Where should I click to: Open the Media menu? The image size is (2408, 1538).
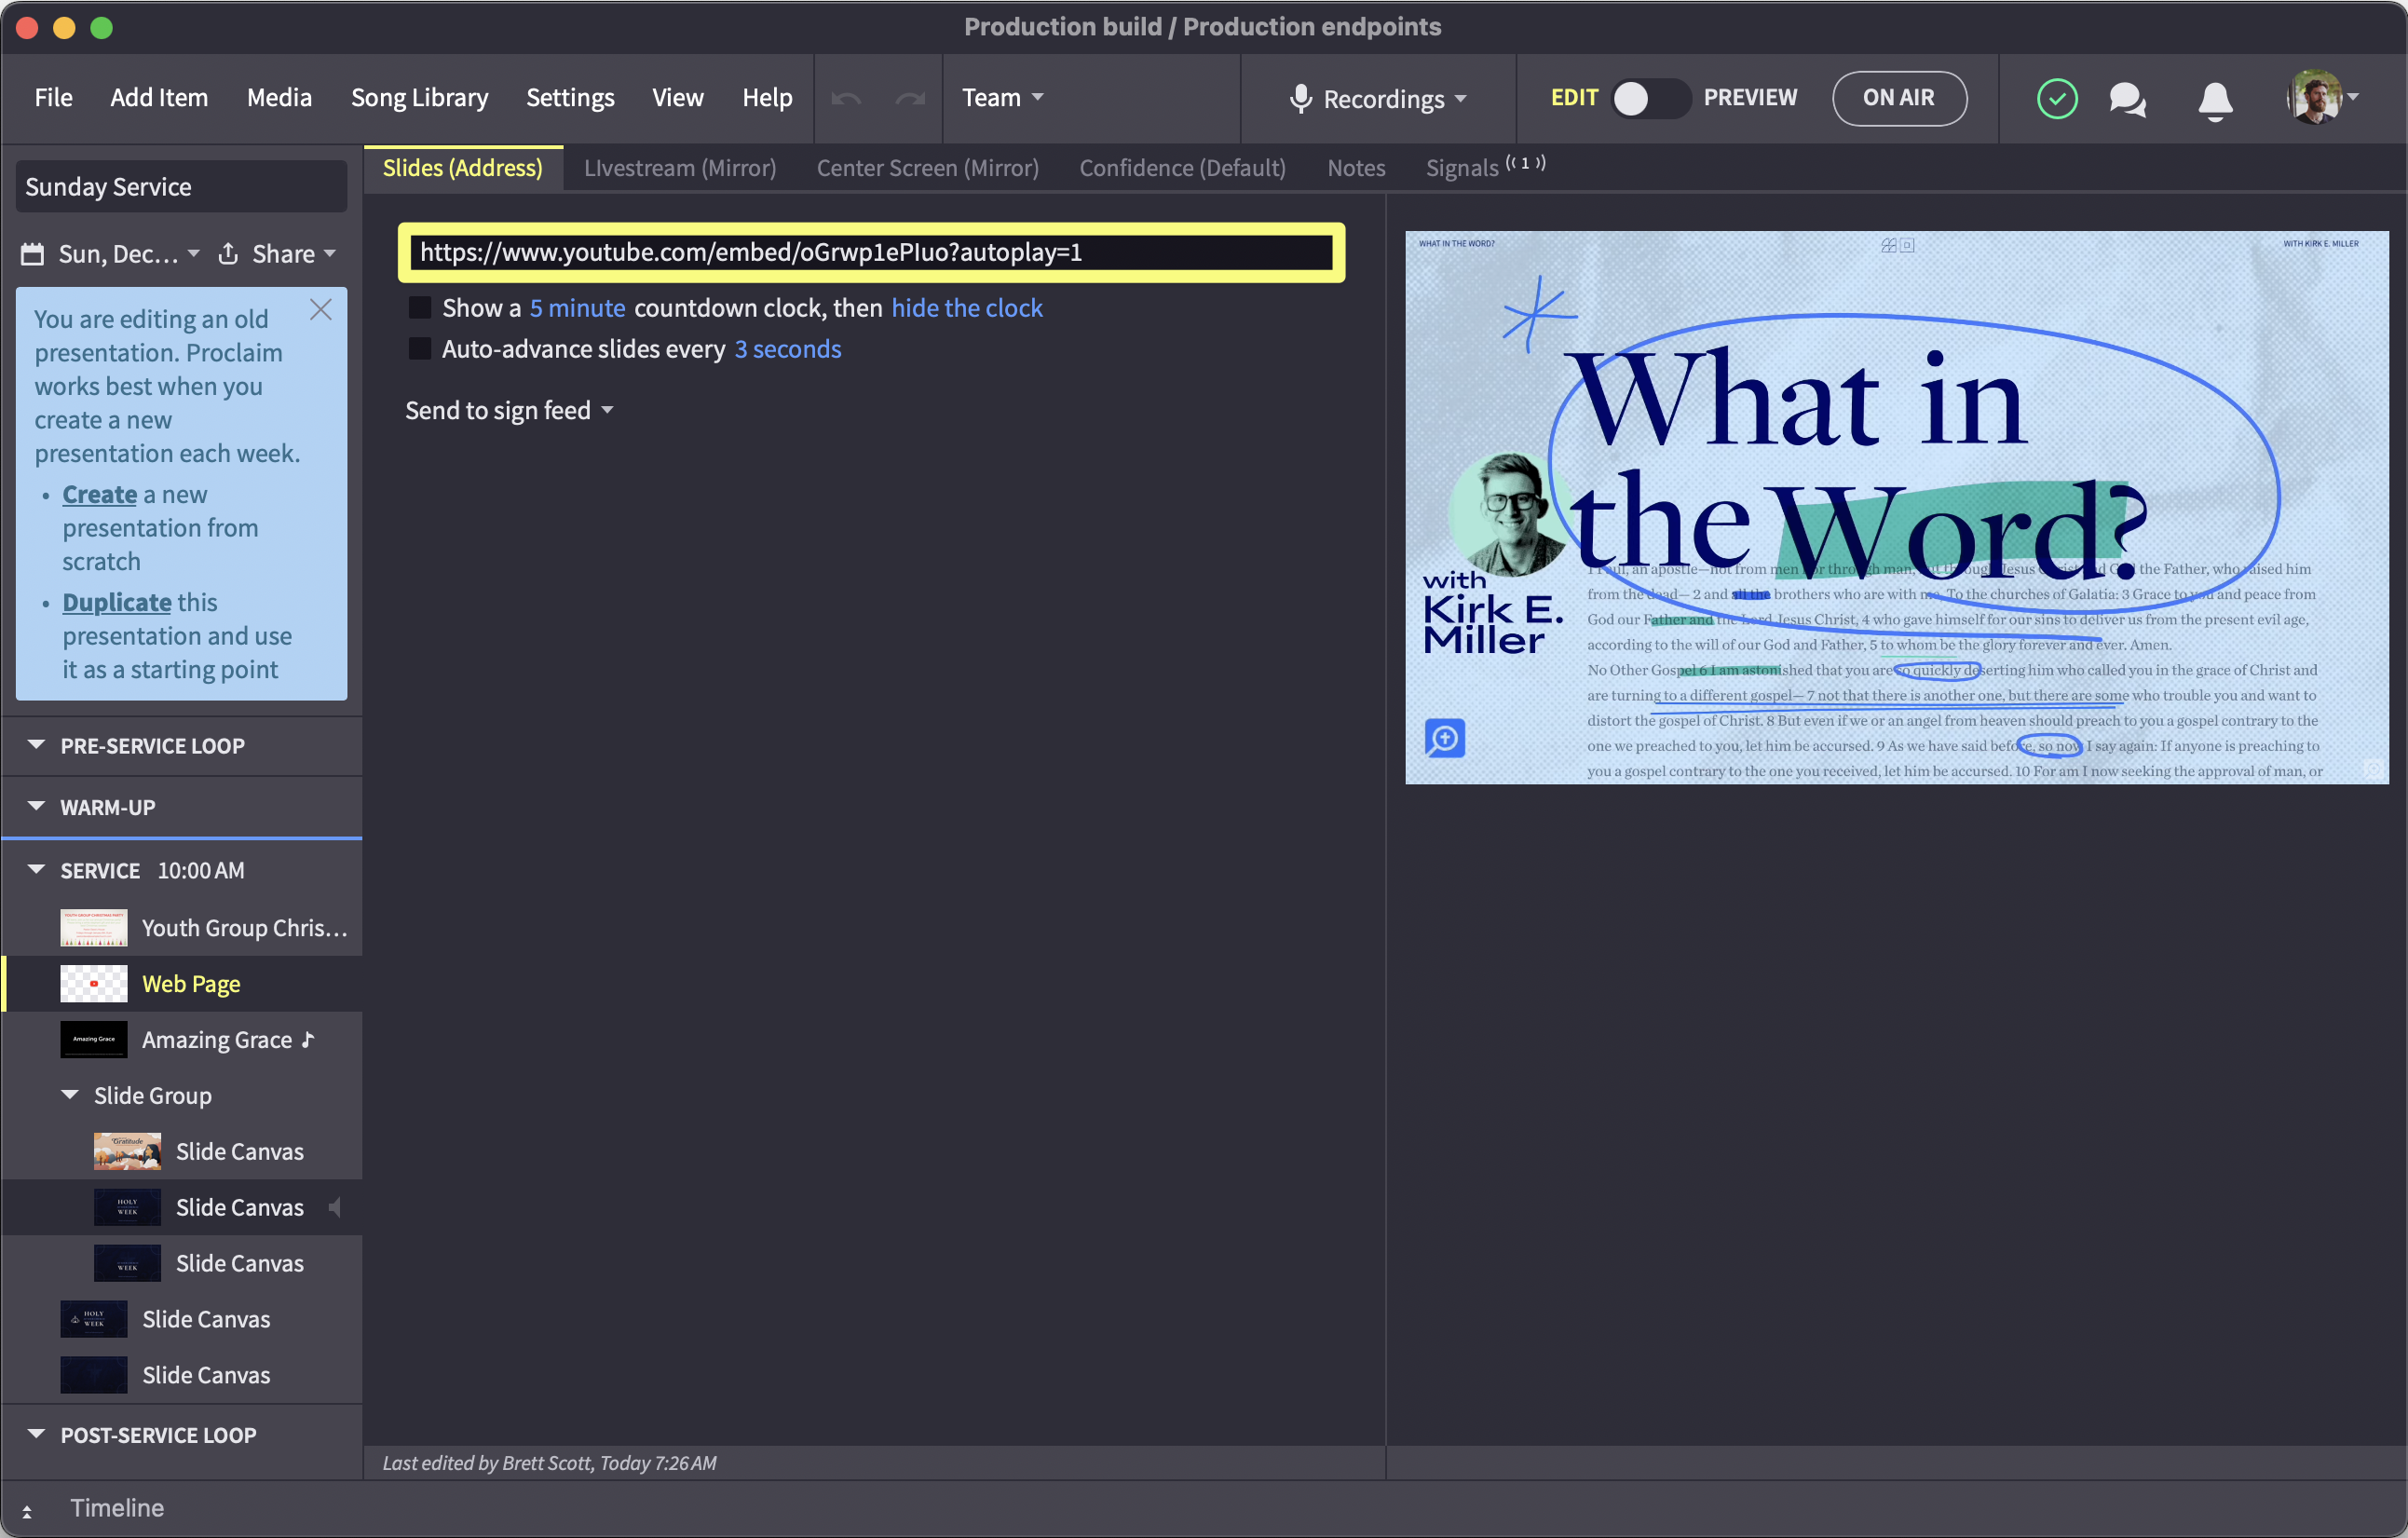coord(279,97)
